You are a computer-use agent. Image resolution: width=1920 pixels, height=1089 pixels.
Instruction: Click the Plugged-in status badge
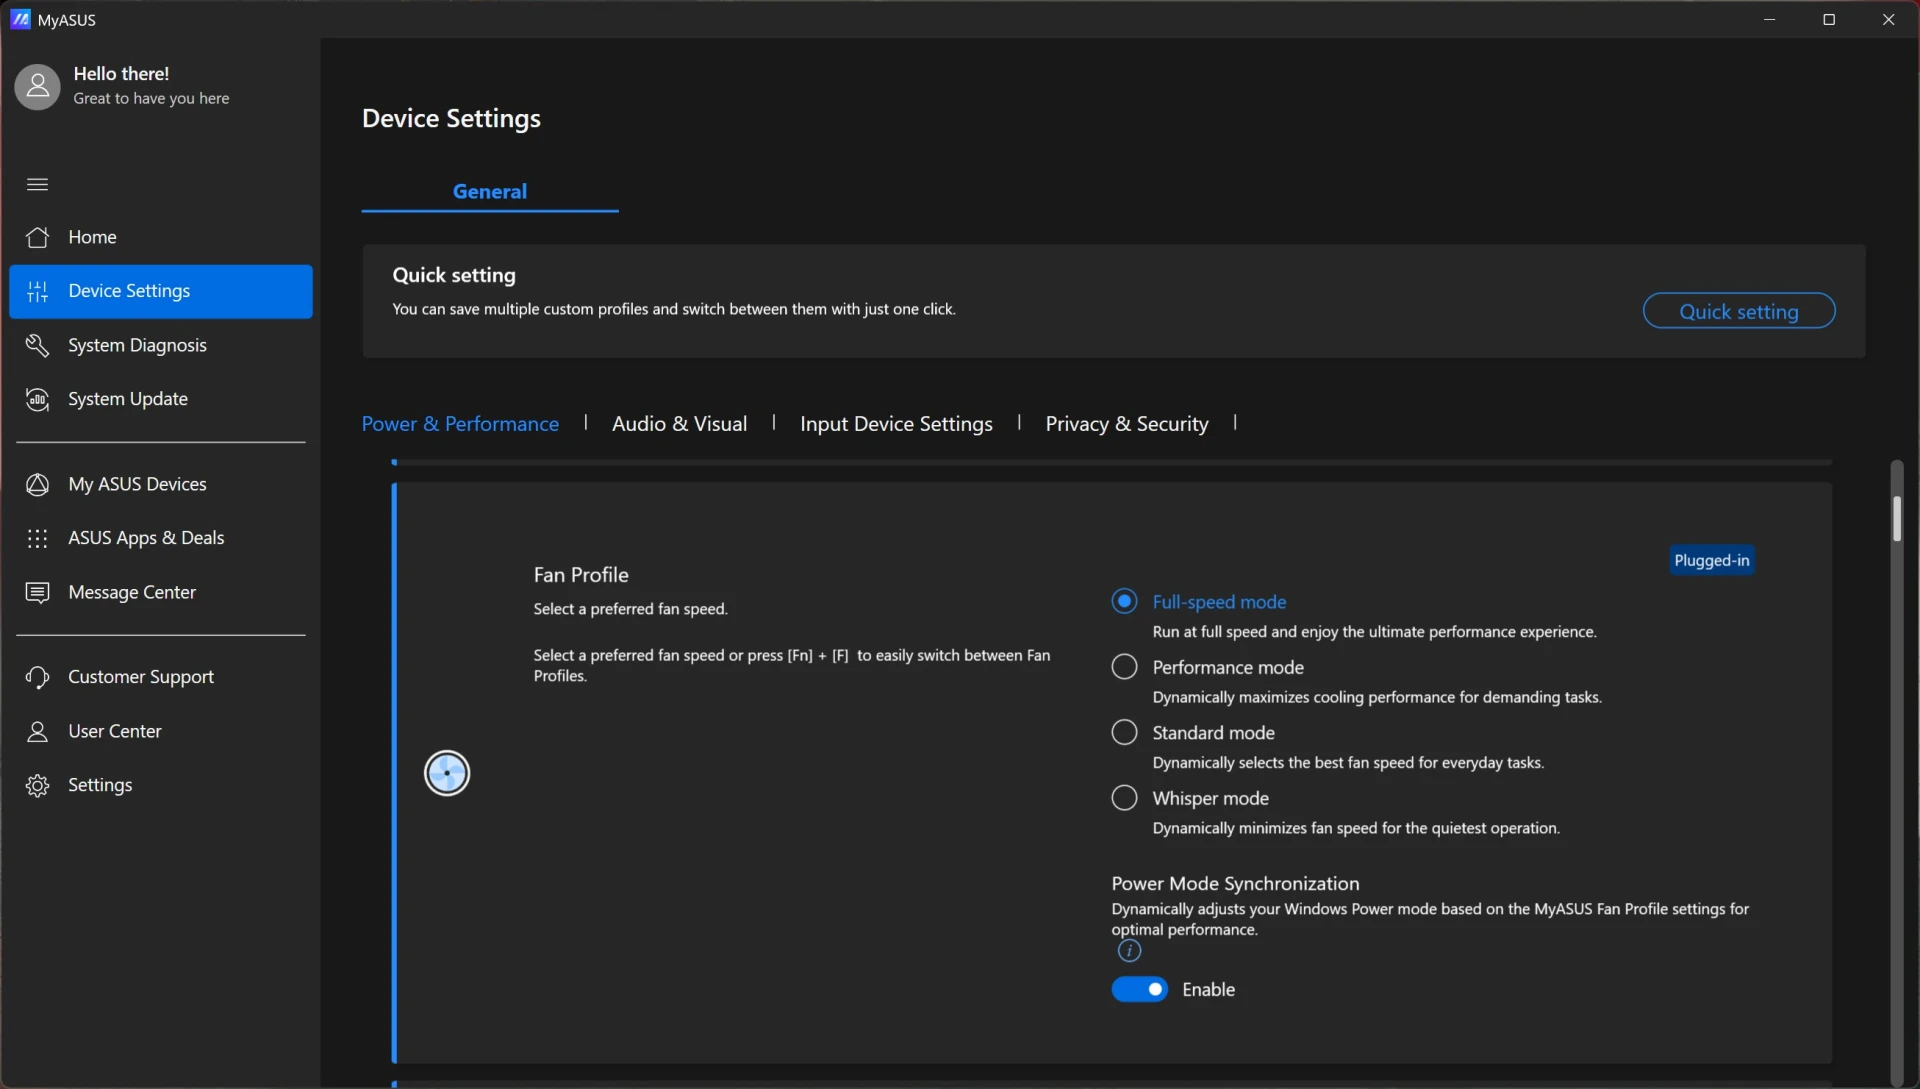coord(1712,560)
